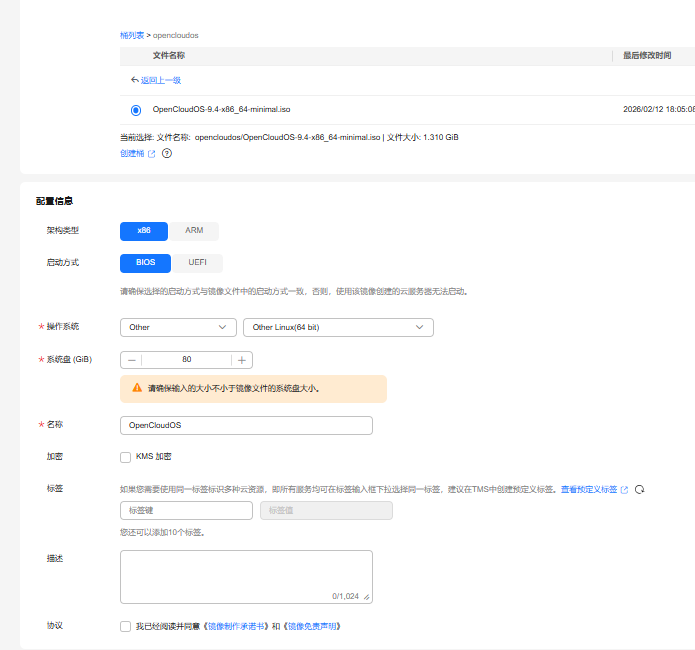Image resolution: width=695 pixels, height=650 pixels.
Task: Click the 当前选择 file size summary text
Action: click(x=289, y=137)
